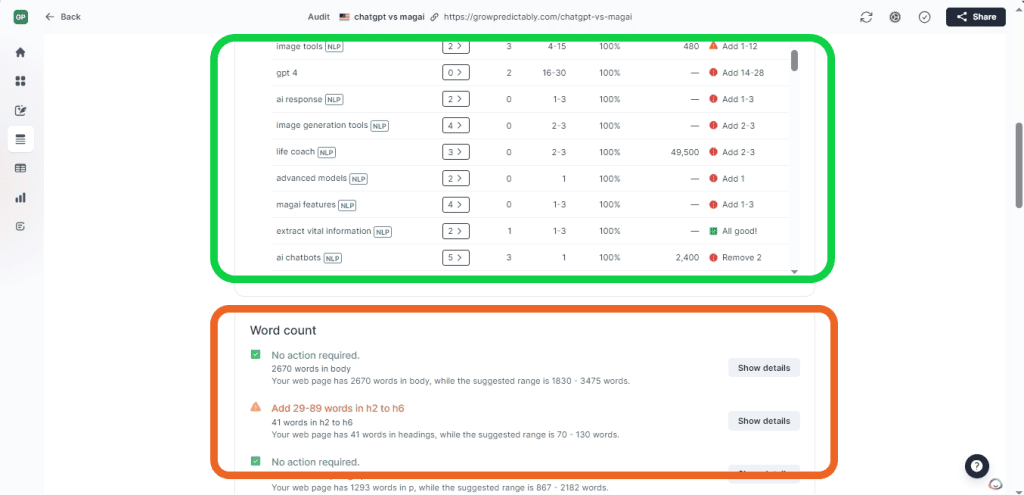Expand the count box for image generation tools
Screen dimensions: 1024x495
[455, 125]
